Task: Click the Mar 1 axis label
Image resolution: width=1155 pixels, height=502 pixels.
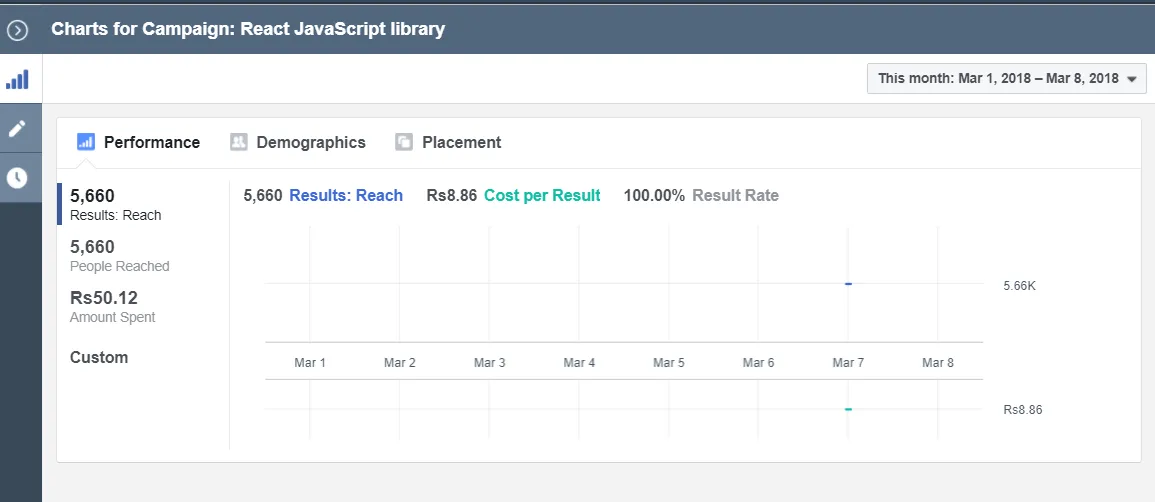Action: coord(310,363)
